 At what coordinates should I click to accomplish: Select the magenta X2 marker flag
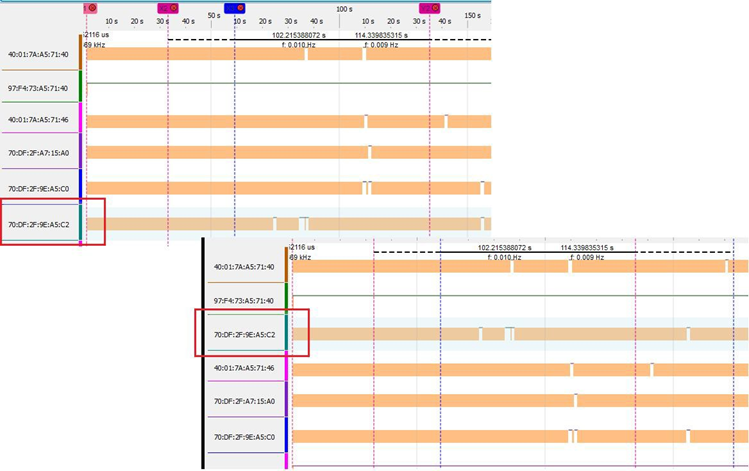pyautogui.click(x=163, y=8)
